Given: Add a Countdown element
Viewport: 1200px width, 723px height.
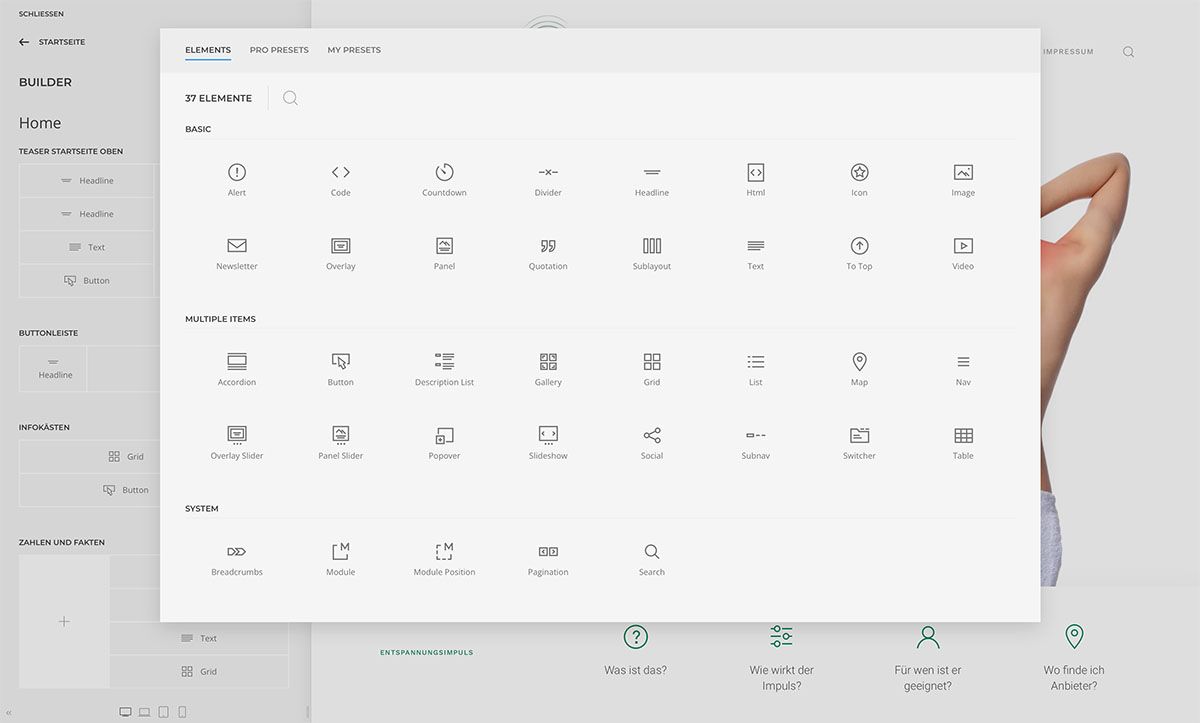Looking at the screenshot, I should coord(444,179).
